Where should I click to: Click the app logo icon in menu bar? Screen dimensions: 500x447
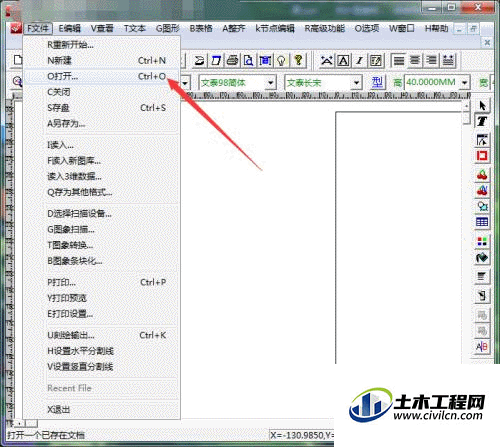[x=16, y=29]
